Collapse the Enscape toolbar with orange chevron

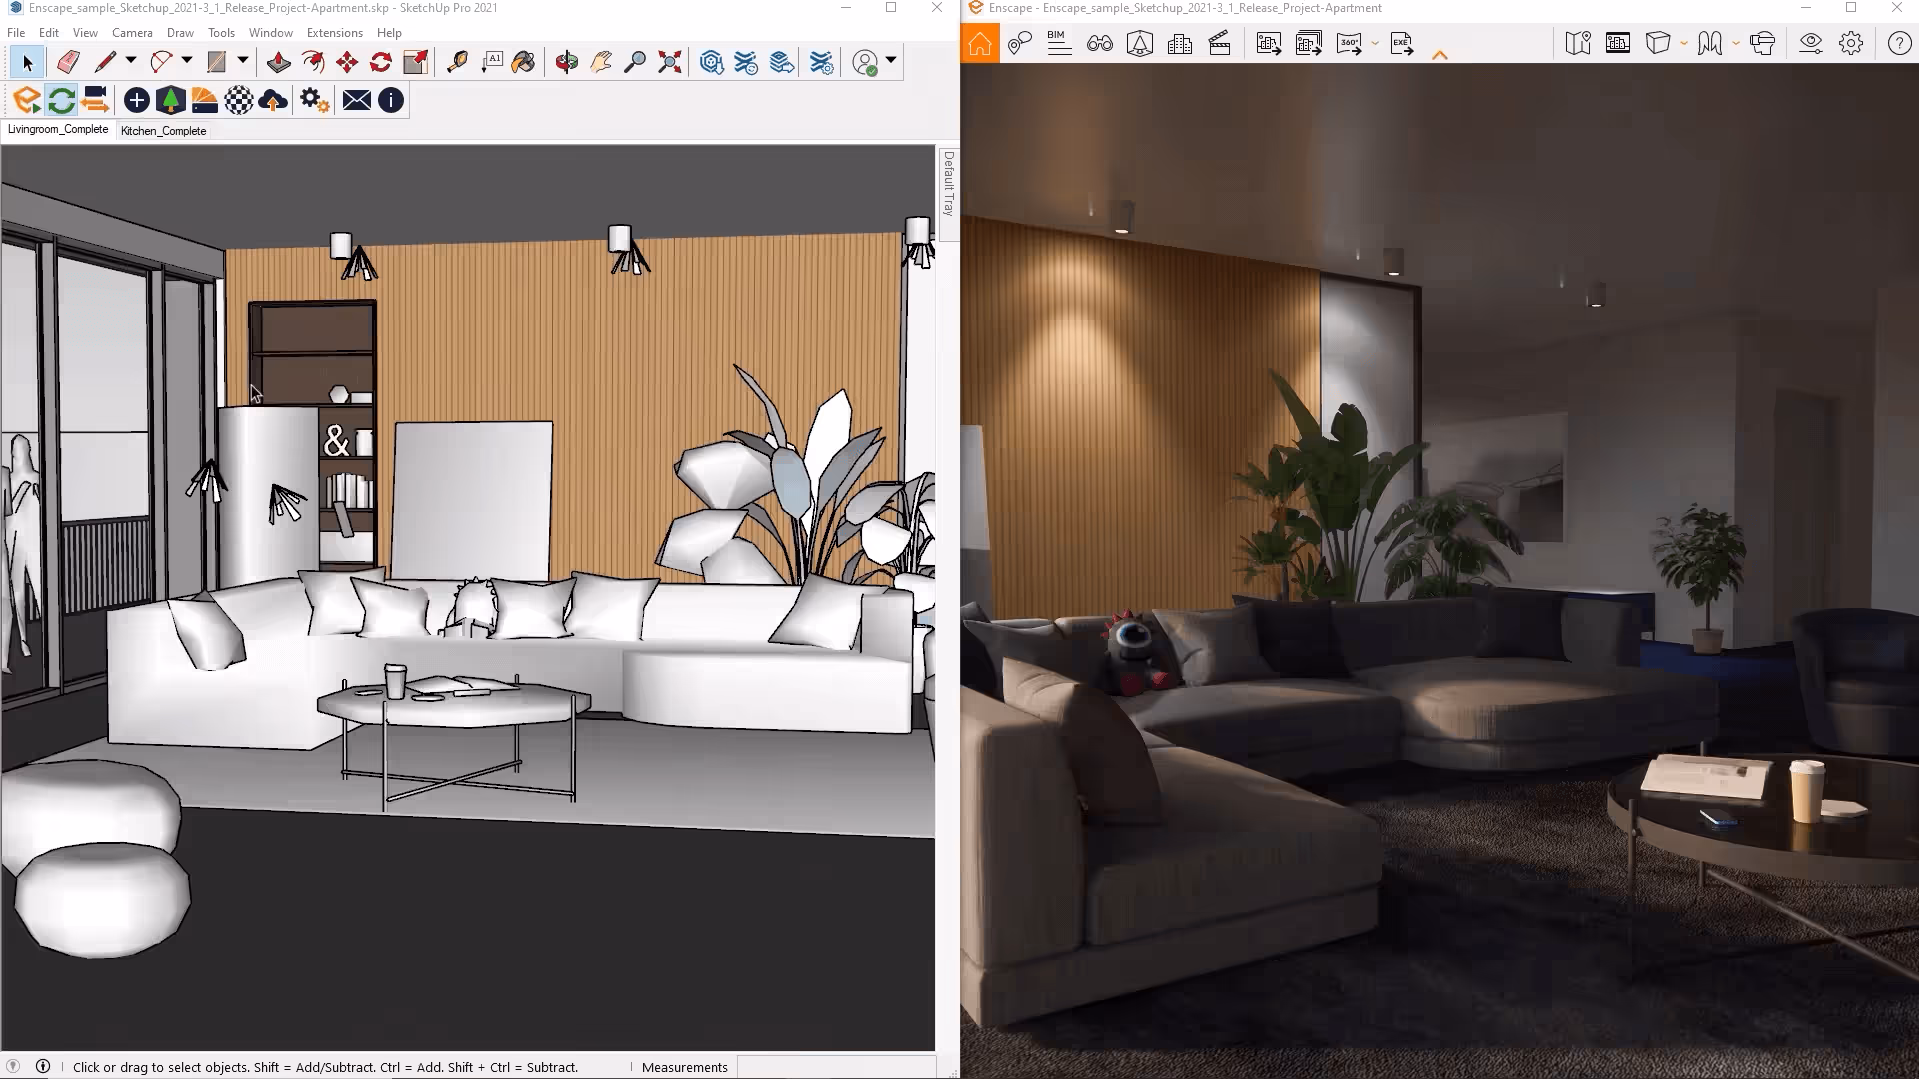pyautogui.click(x=1440, y=55)
